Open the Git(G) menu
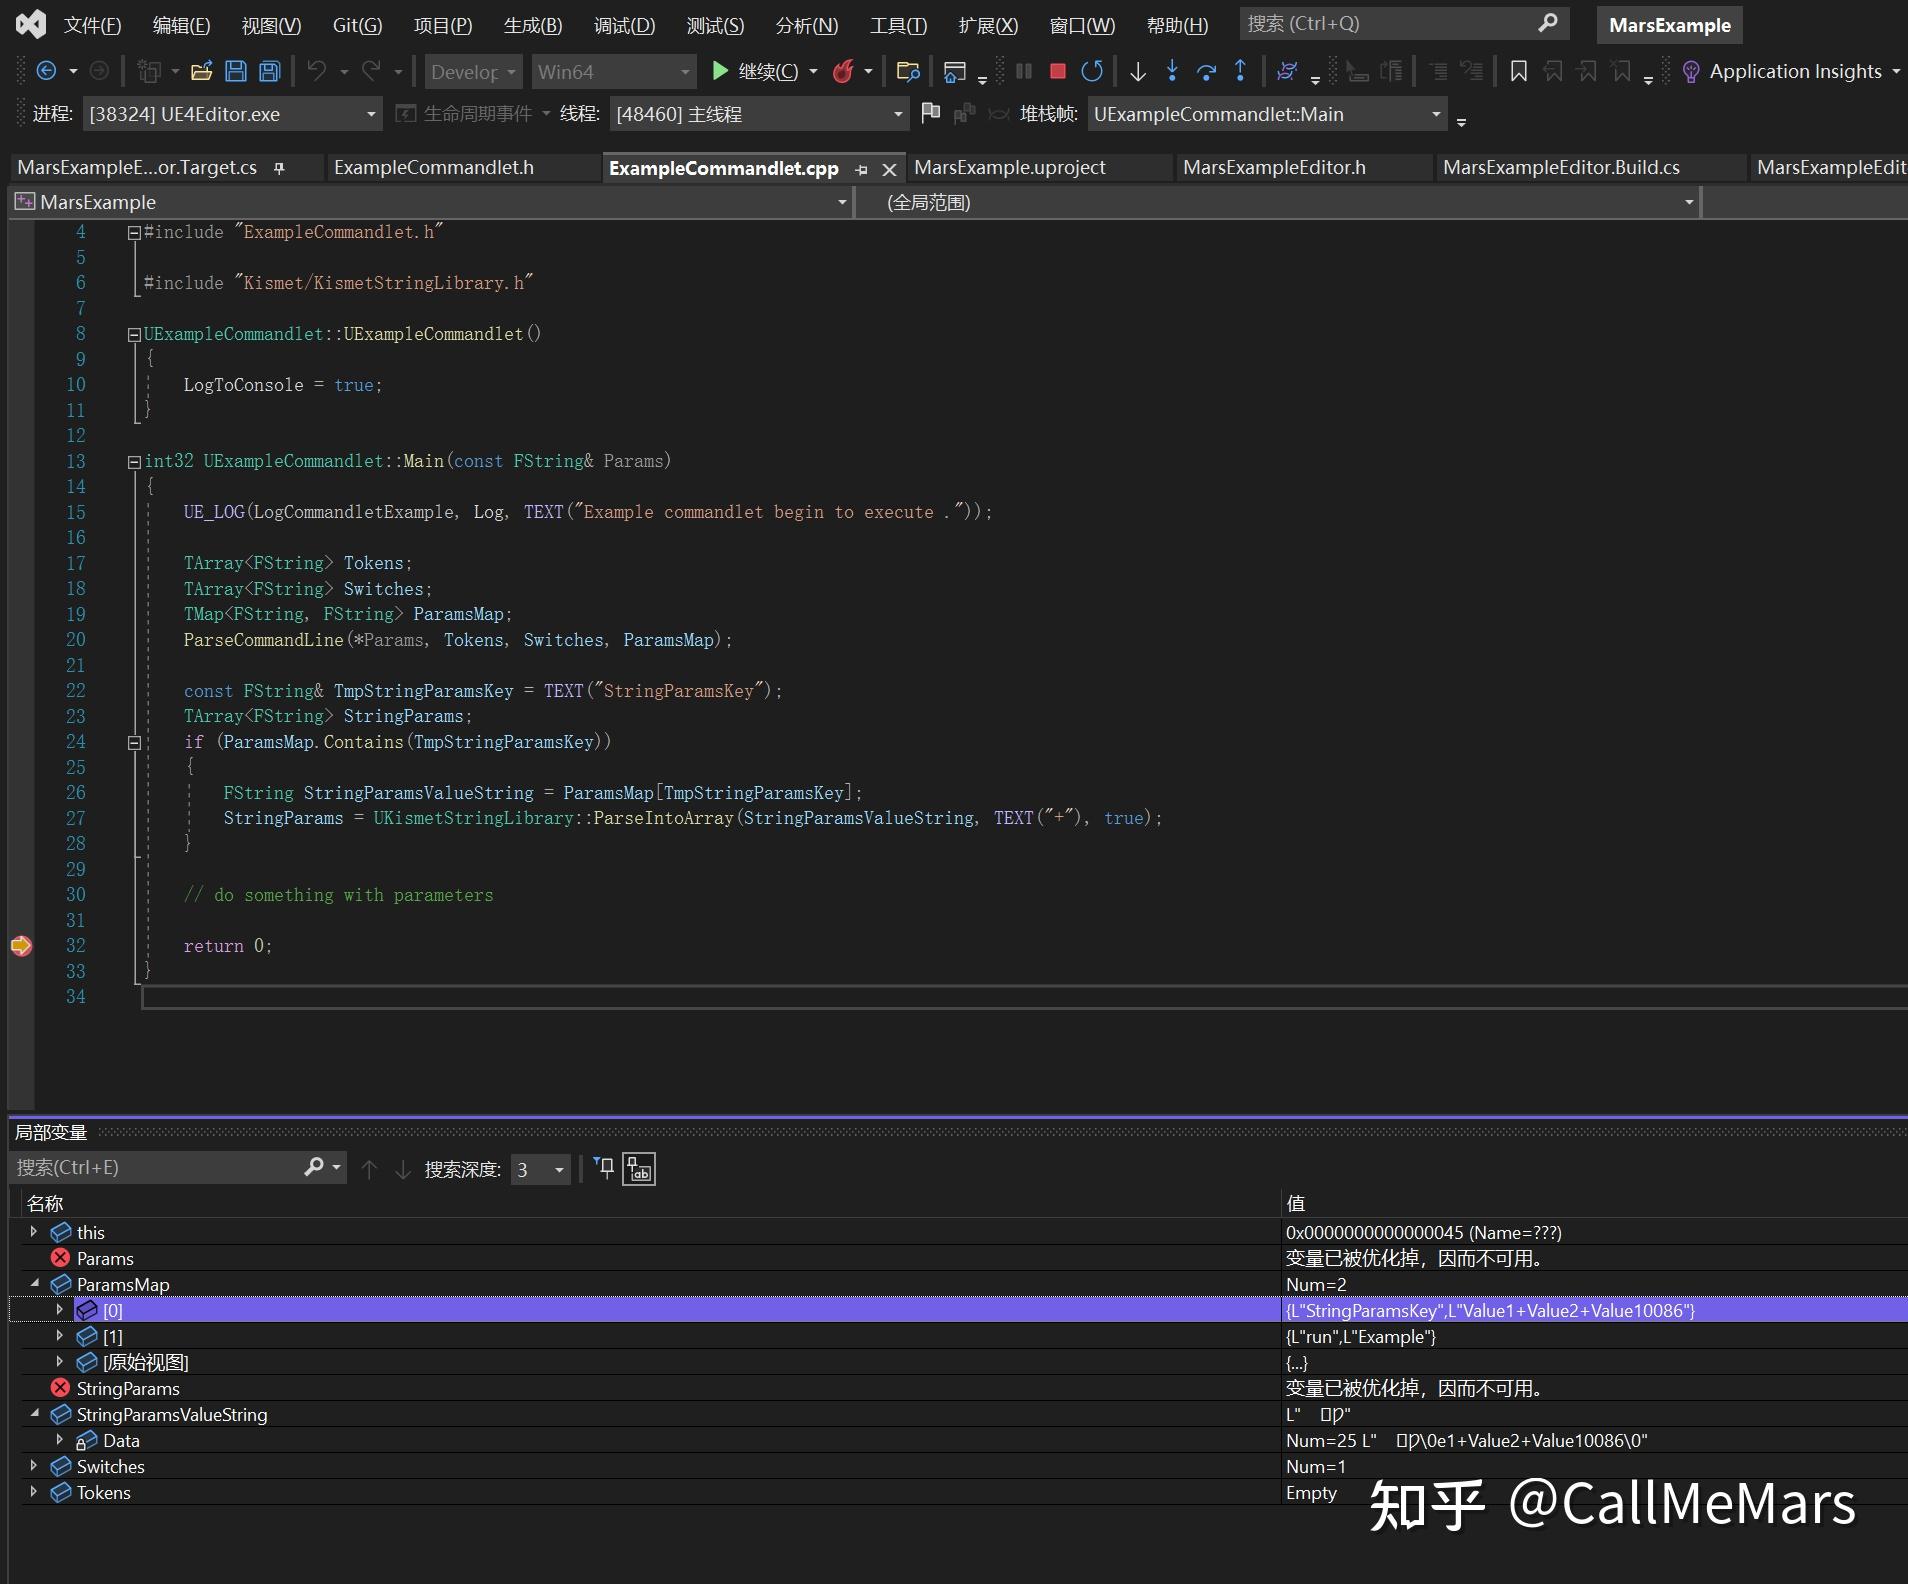 tap(357, 25)
